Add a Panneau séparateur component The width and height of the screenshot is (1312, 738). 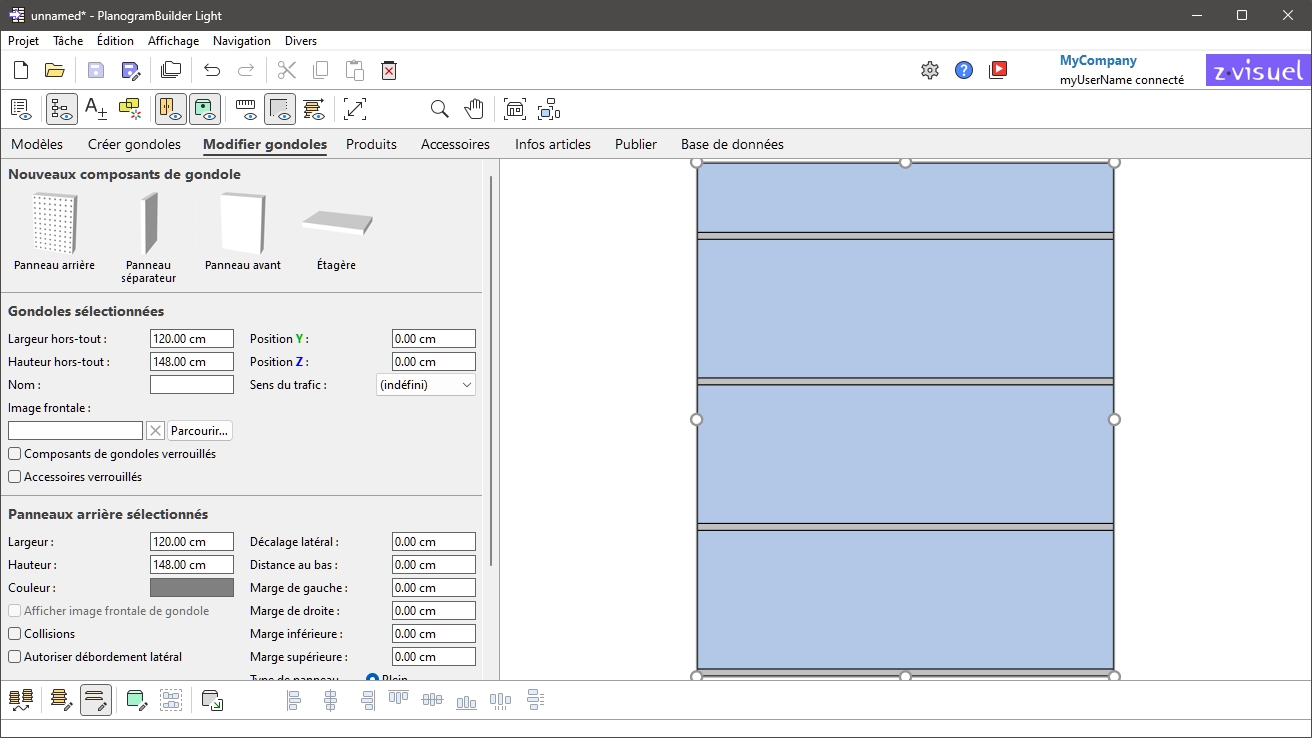(x=148, y=238)
